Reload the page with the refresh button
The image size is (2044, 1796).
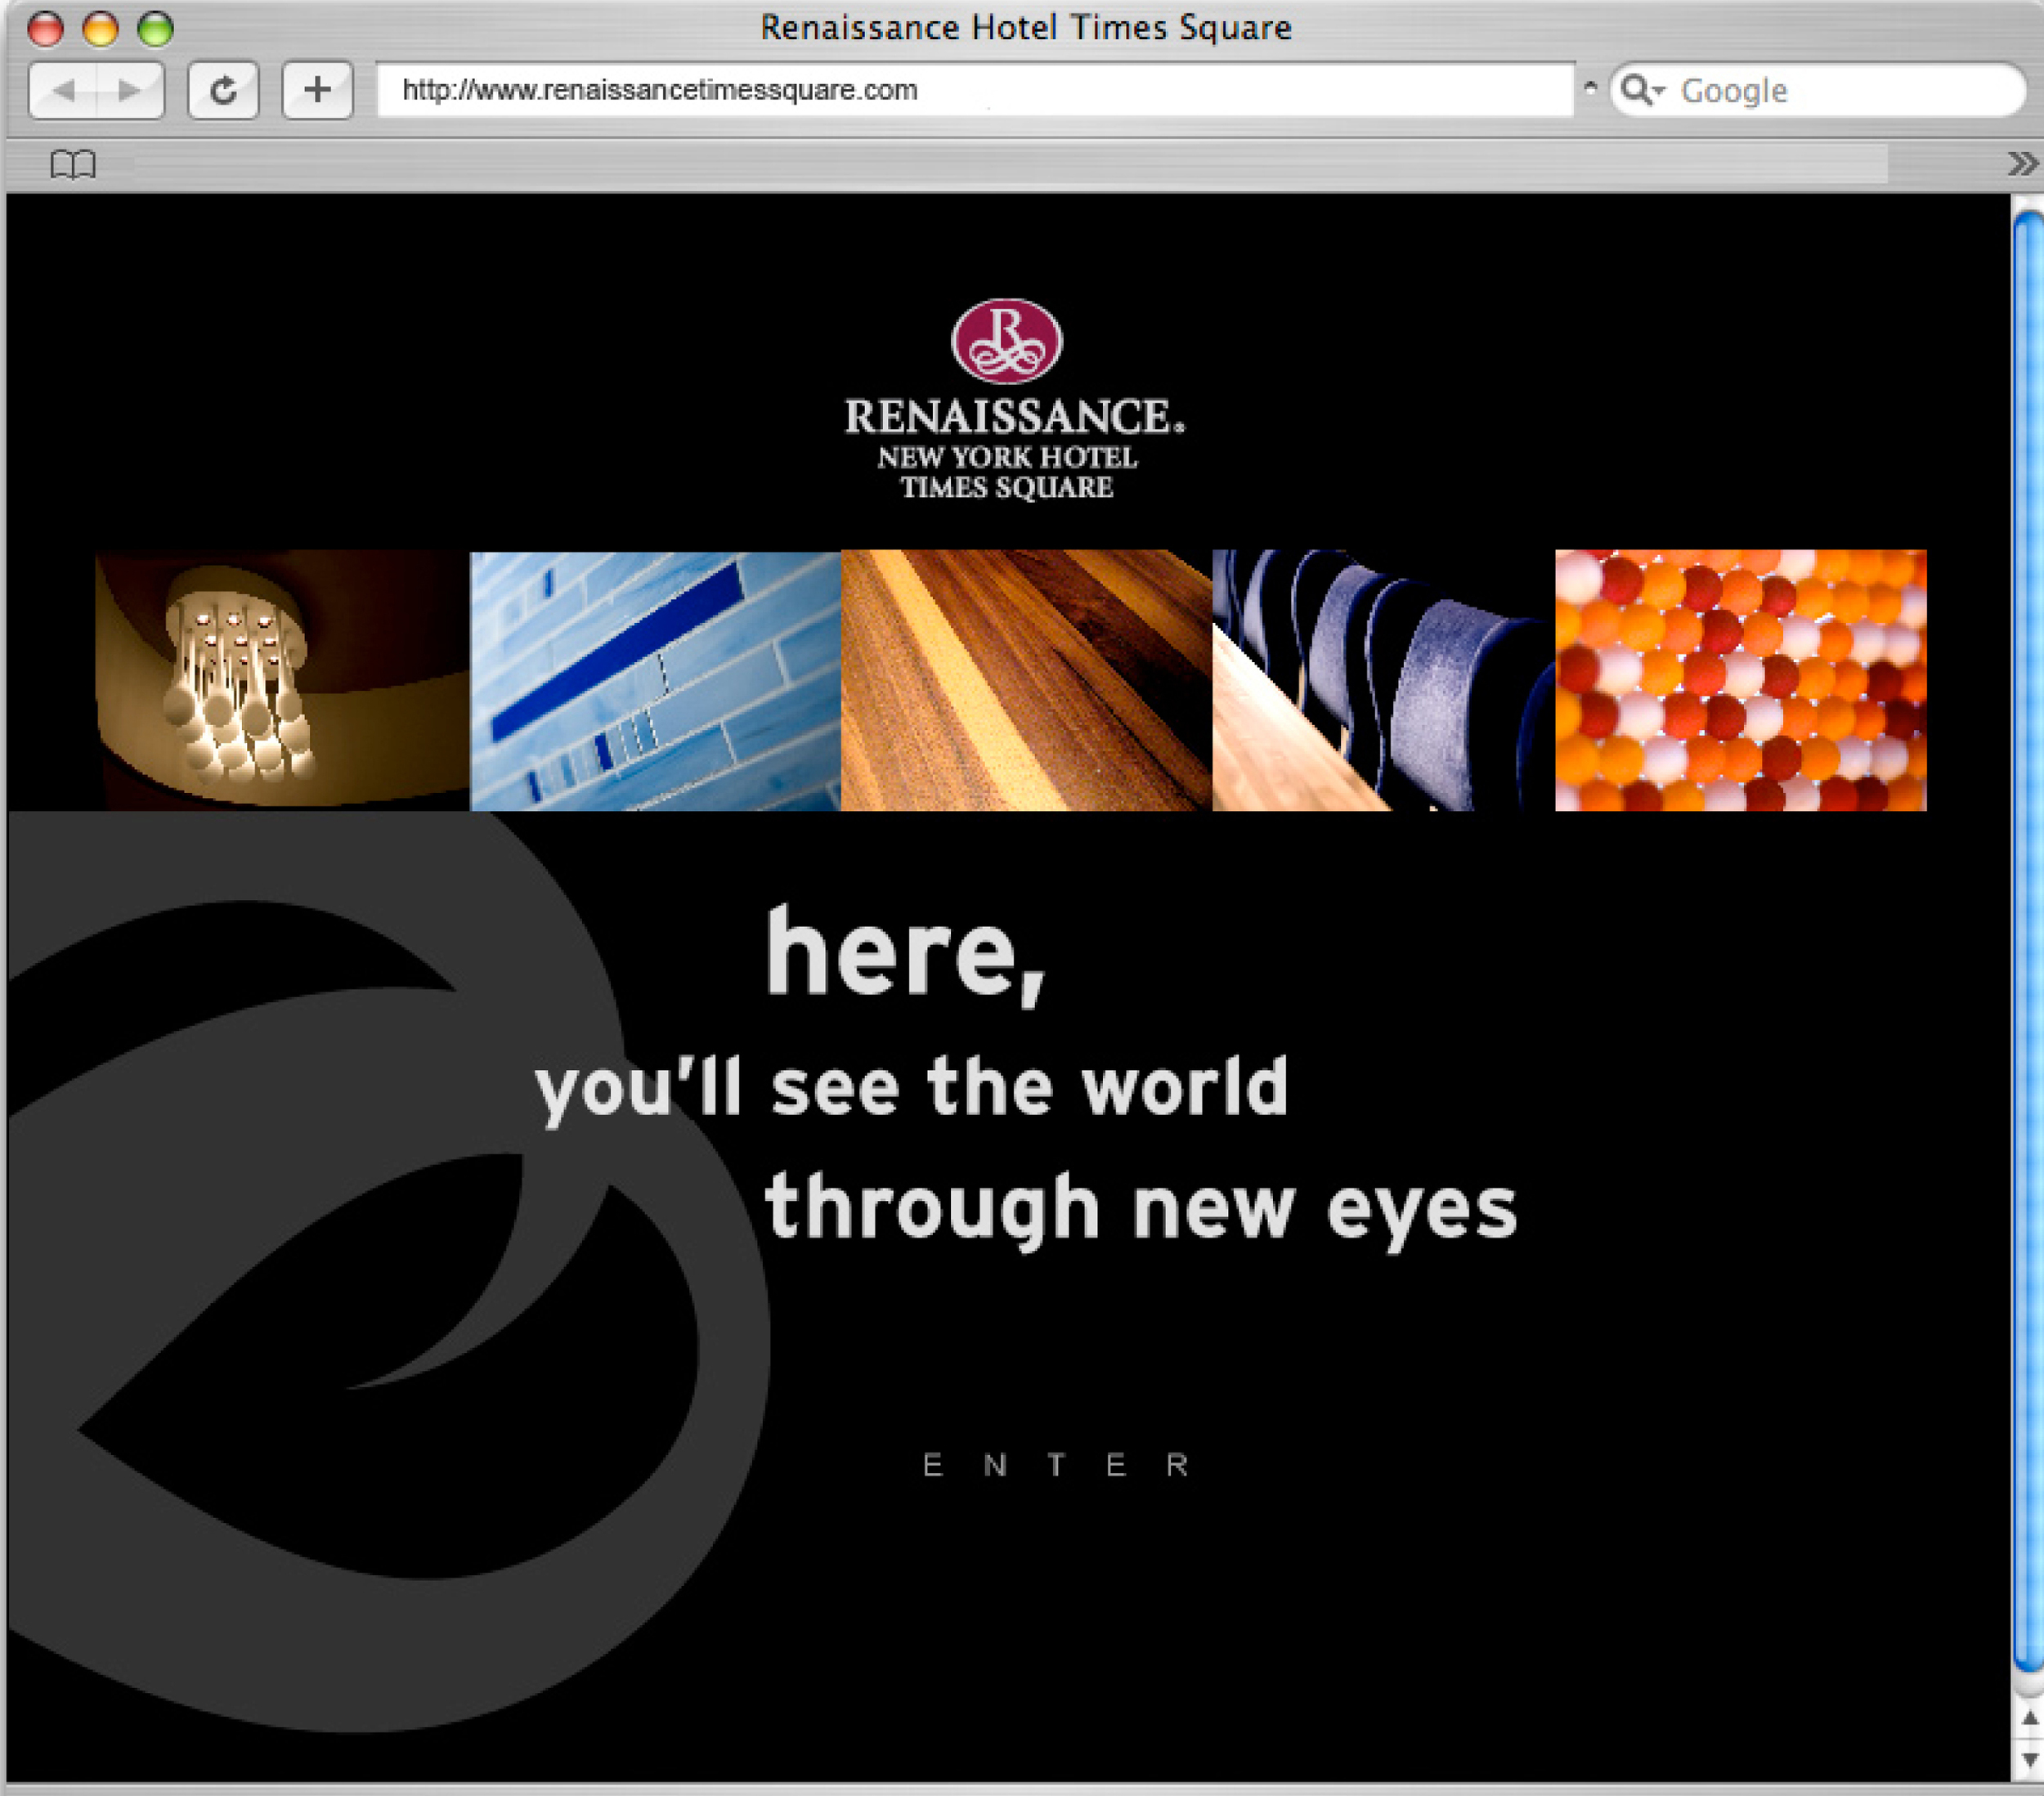pyautogui.click(x=224, y=91)
